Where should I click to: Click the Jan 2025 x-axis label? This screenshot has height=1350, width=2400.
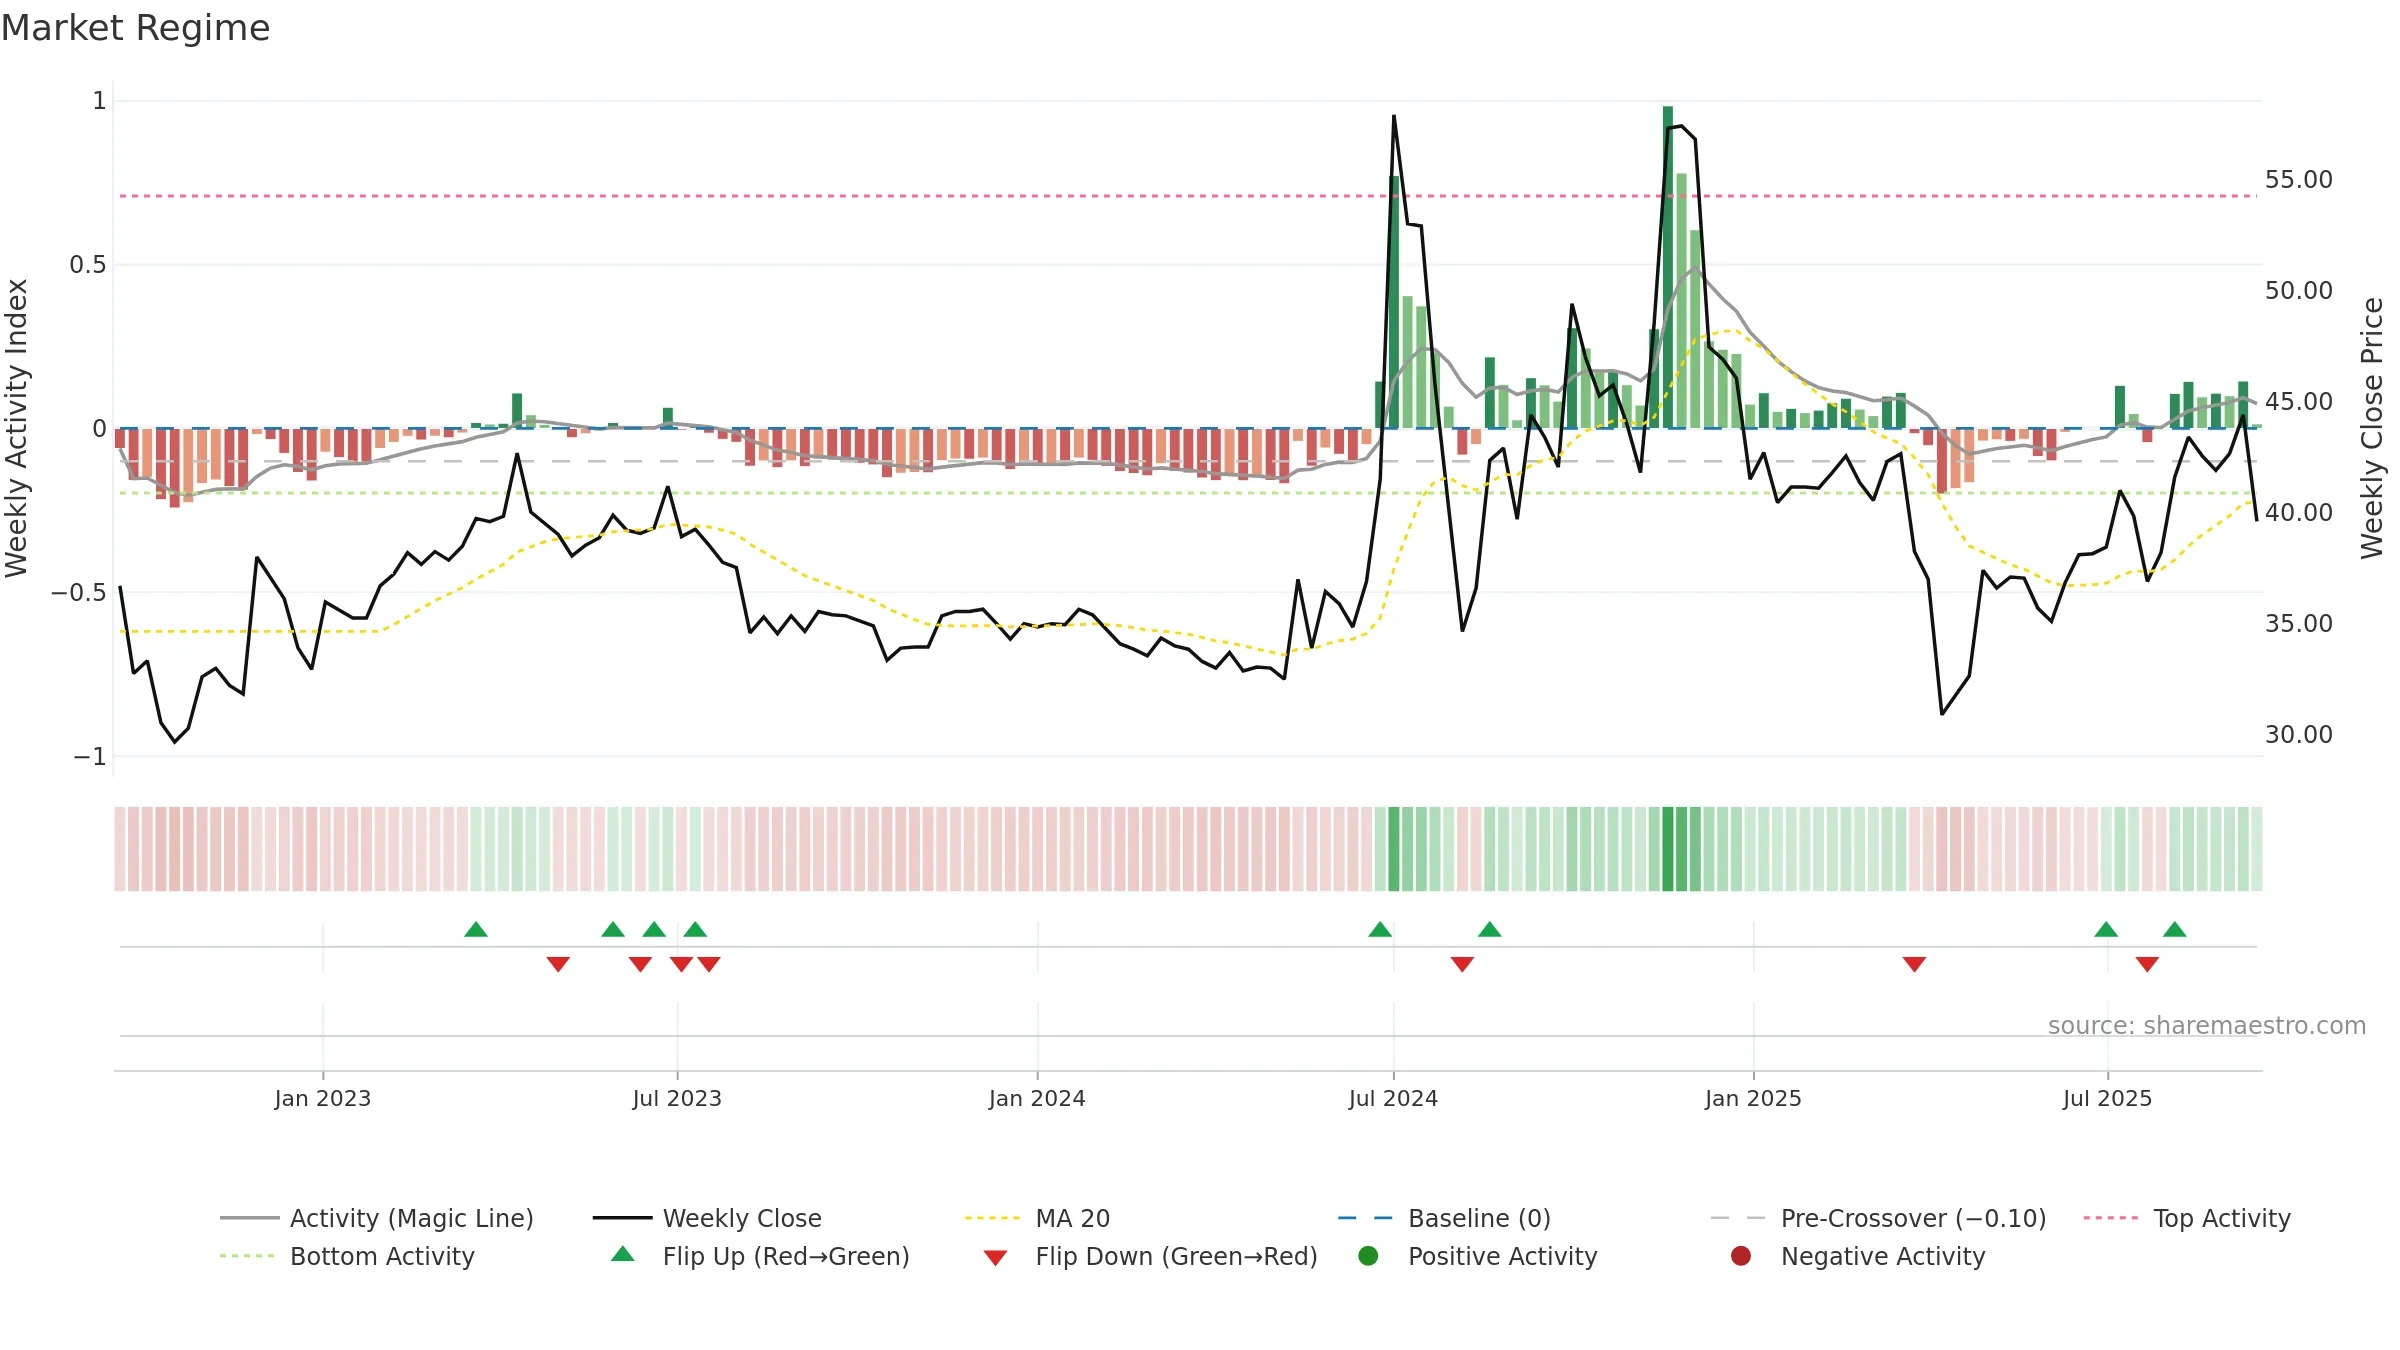(1753, 1098)
